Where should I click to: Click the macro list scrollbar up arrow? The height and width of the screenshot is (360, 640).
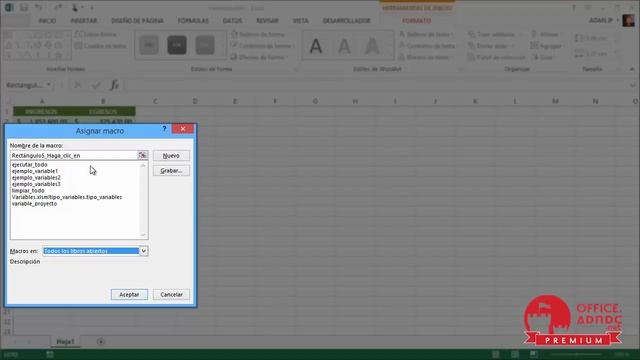point(143,165)
